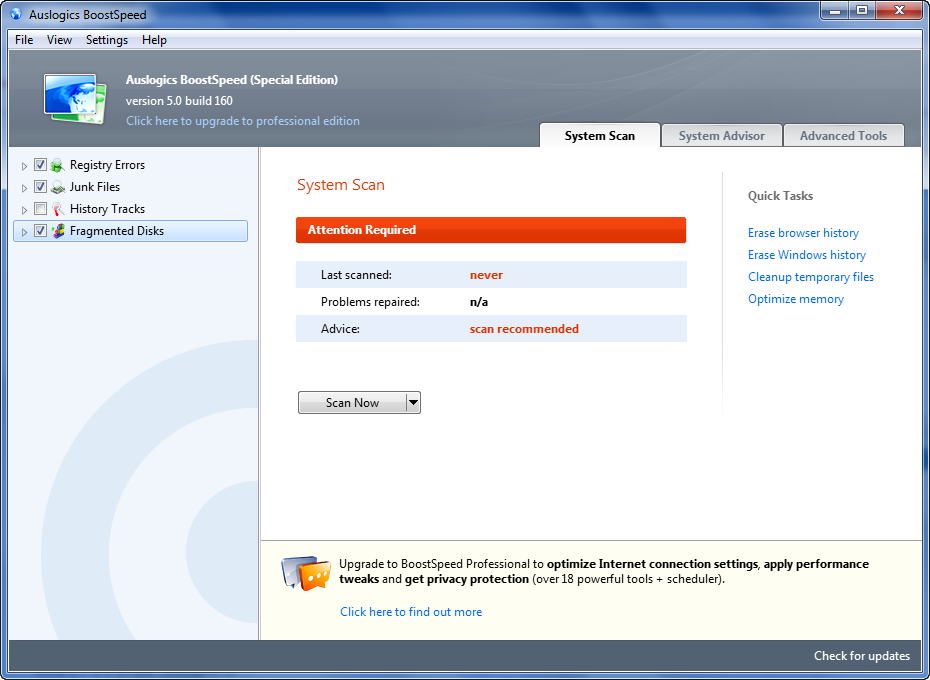This screenshot has width=930, height=680.
Task: Click the upgrade to professional edition link
Action: pyautogui.click(x=243, y=121)
